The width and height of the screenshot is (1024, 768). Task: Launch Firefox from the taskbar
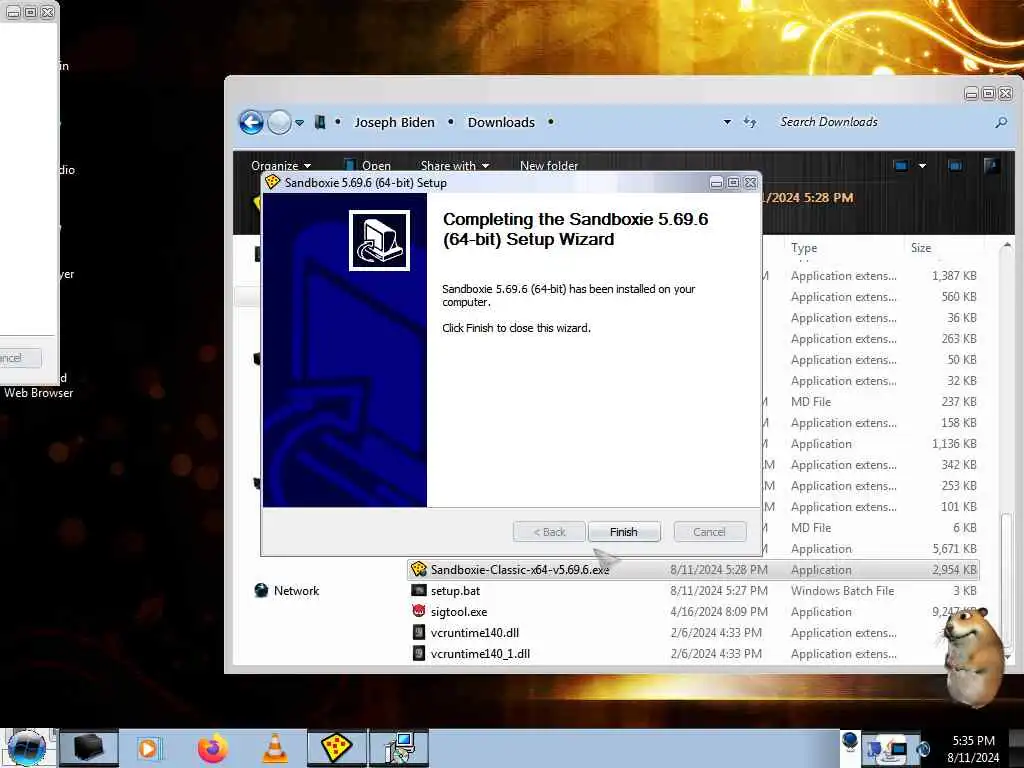click(x=212, y=748)
